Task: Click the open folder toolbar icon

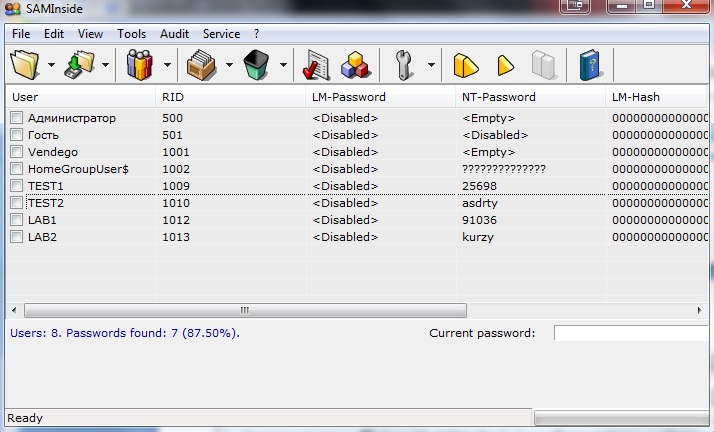Action: 25,65
